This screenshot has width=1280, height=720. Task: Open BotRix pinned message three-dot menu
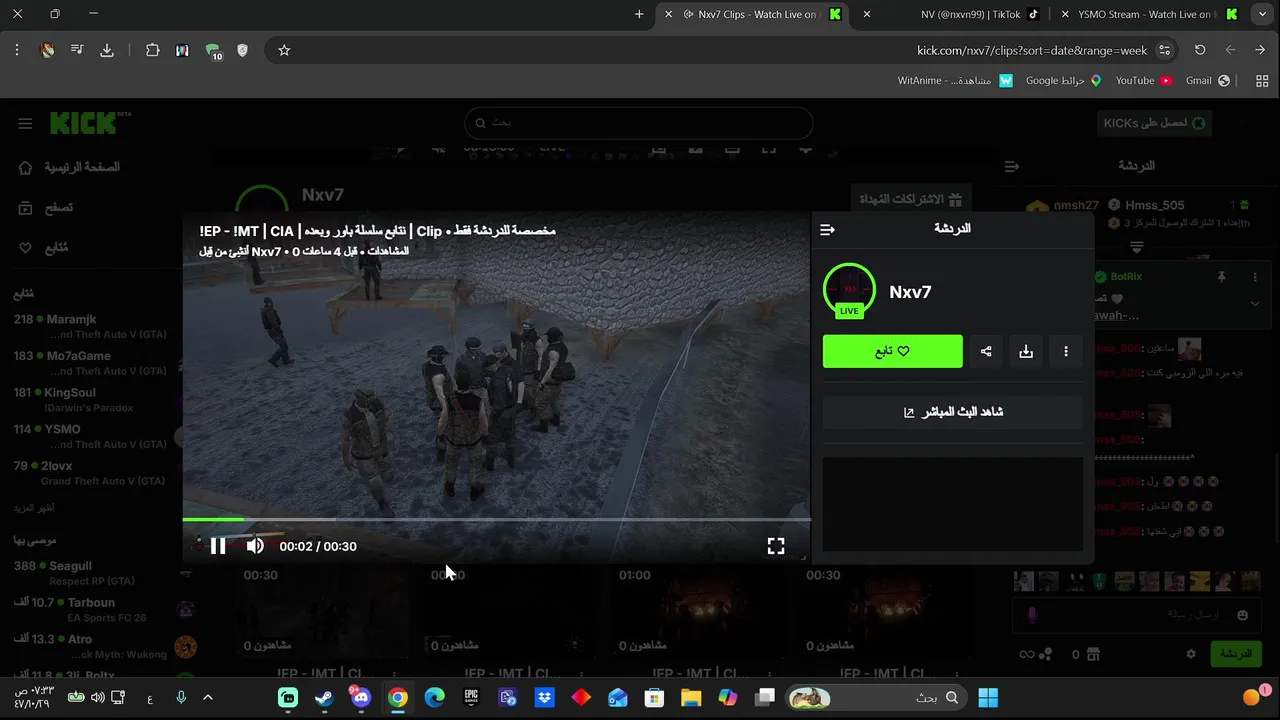click(x=1255, y=276)
